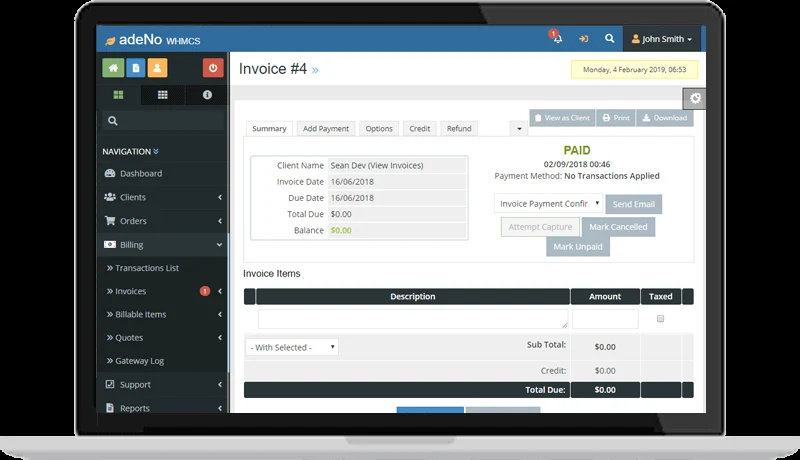Expand the Orders menu

click(x=162, y=221)
